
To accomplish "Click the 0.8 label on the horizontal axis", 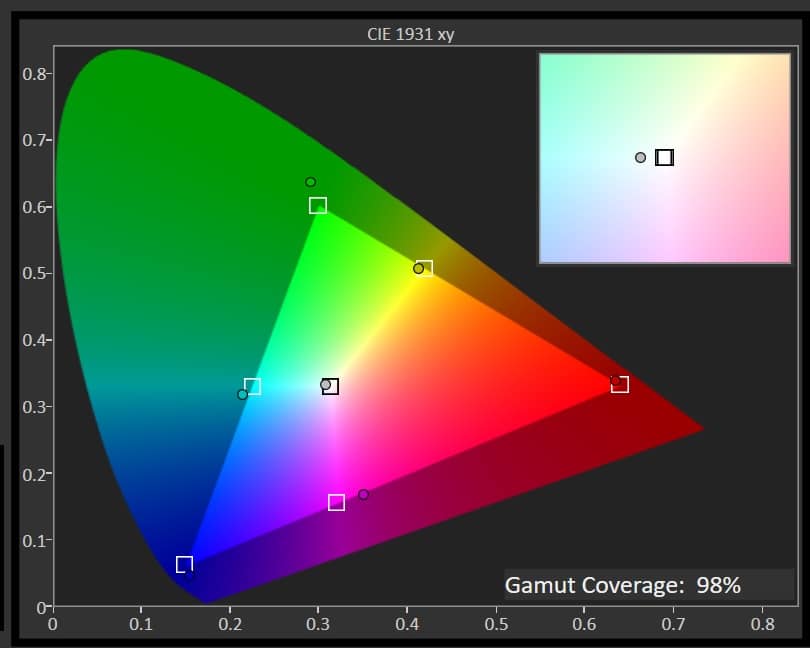I will (x=762, y=624).
